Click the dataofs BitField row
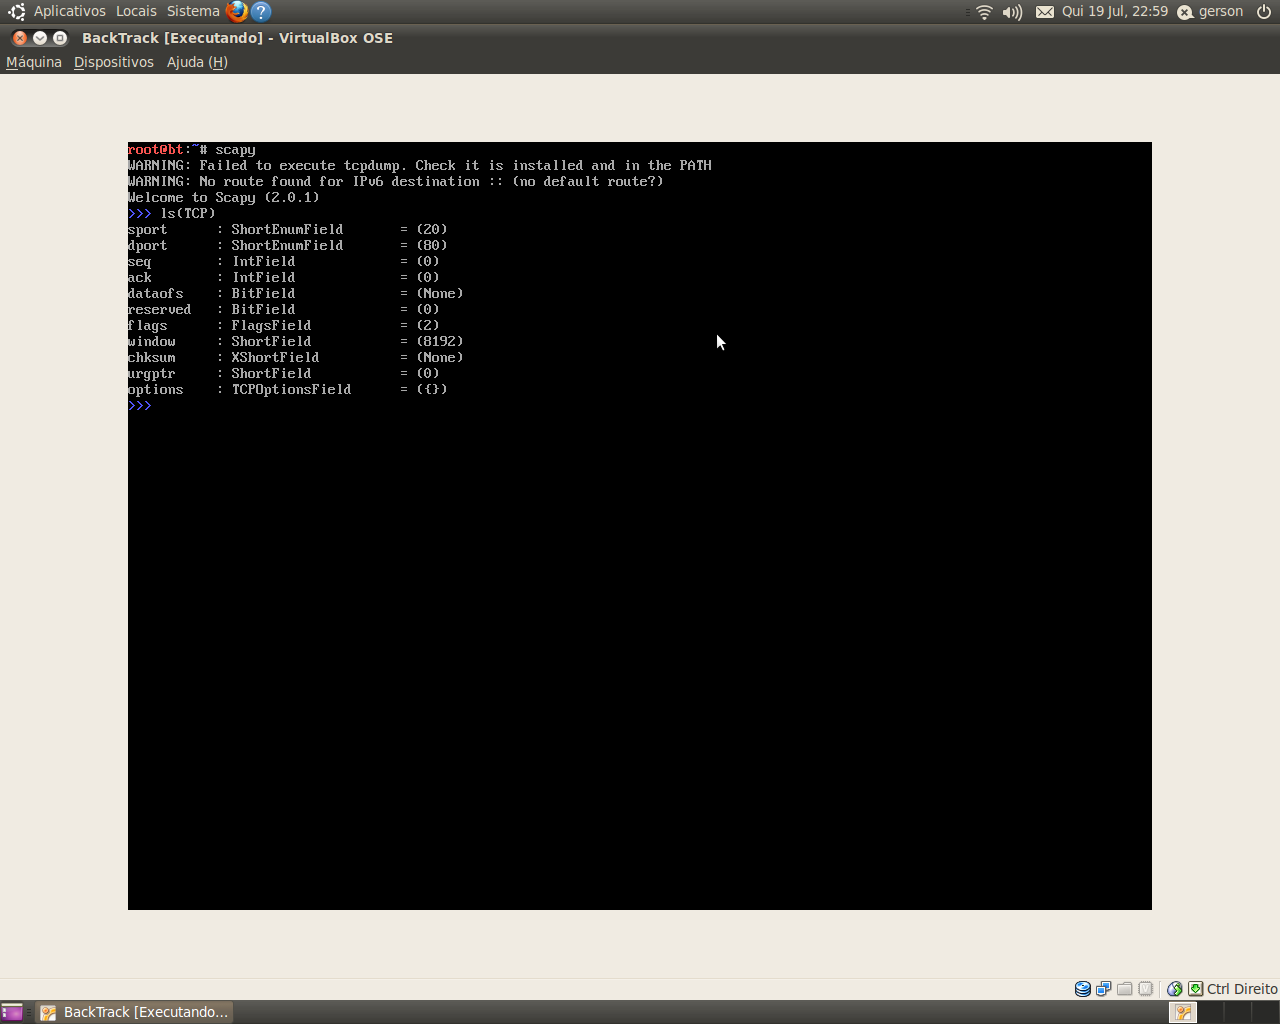The image size is (1280, 1024). coord(296,293)
